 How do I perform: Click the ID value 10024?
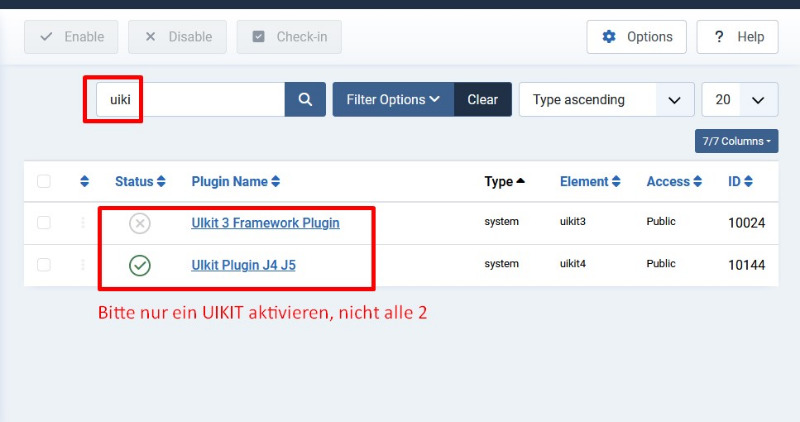tap(746, 223)
